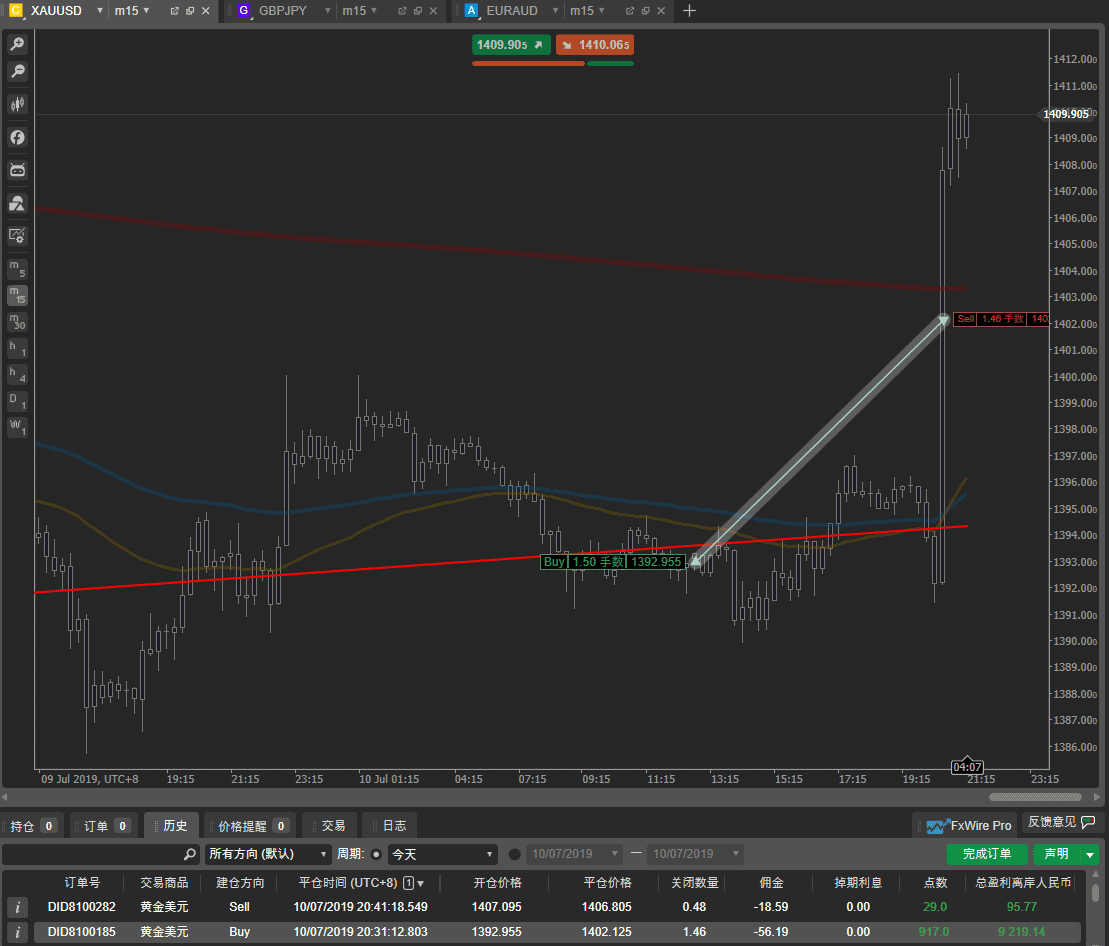Open the EURAUD symbol dropdown arrow

coord(555,11)
